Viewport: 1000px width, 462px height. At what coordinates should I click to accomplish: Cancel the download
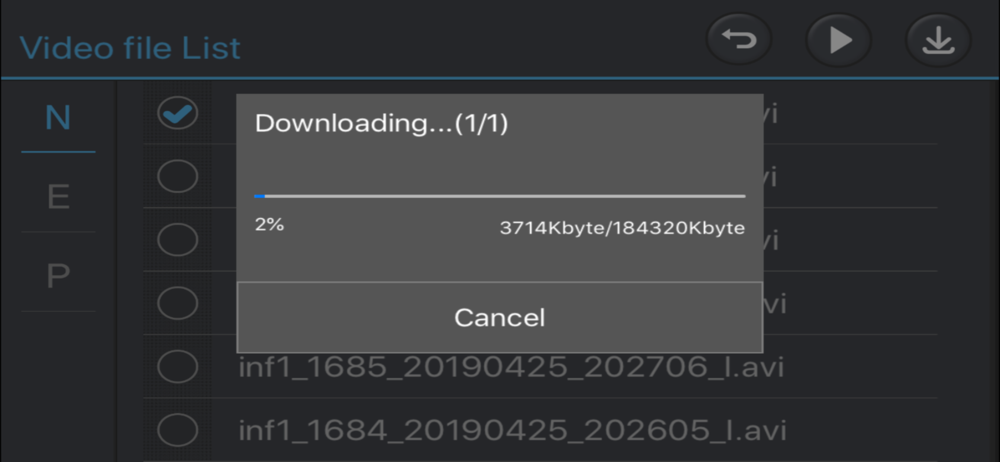pyautogui.click(x=500, y=318)
